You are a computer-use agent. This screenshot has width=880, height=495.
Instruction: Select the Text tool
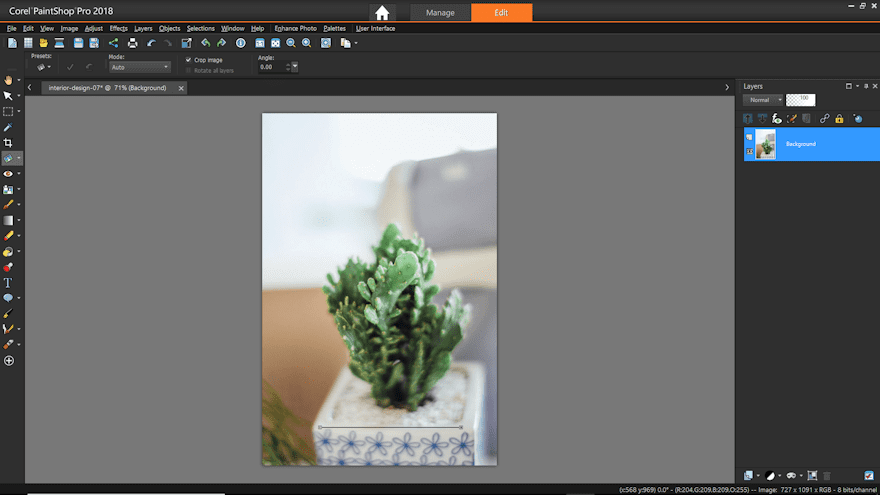[8, 283]
